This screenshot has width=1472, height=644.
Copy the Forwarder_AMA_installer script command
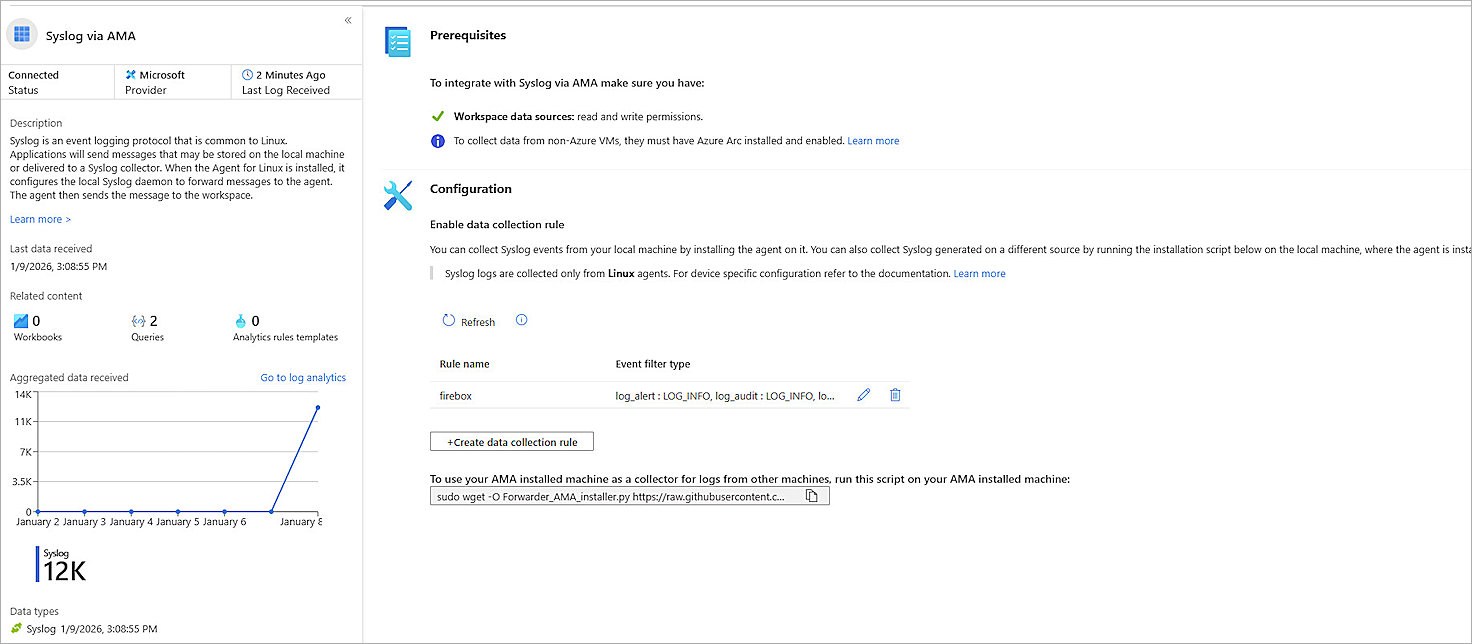pyautogui.click(x=812, y=496)
